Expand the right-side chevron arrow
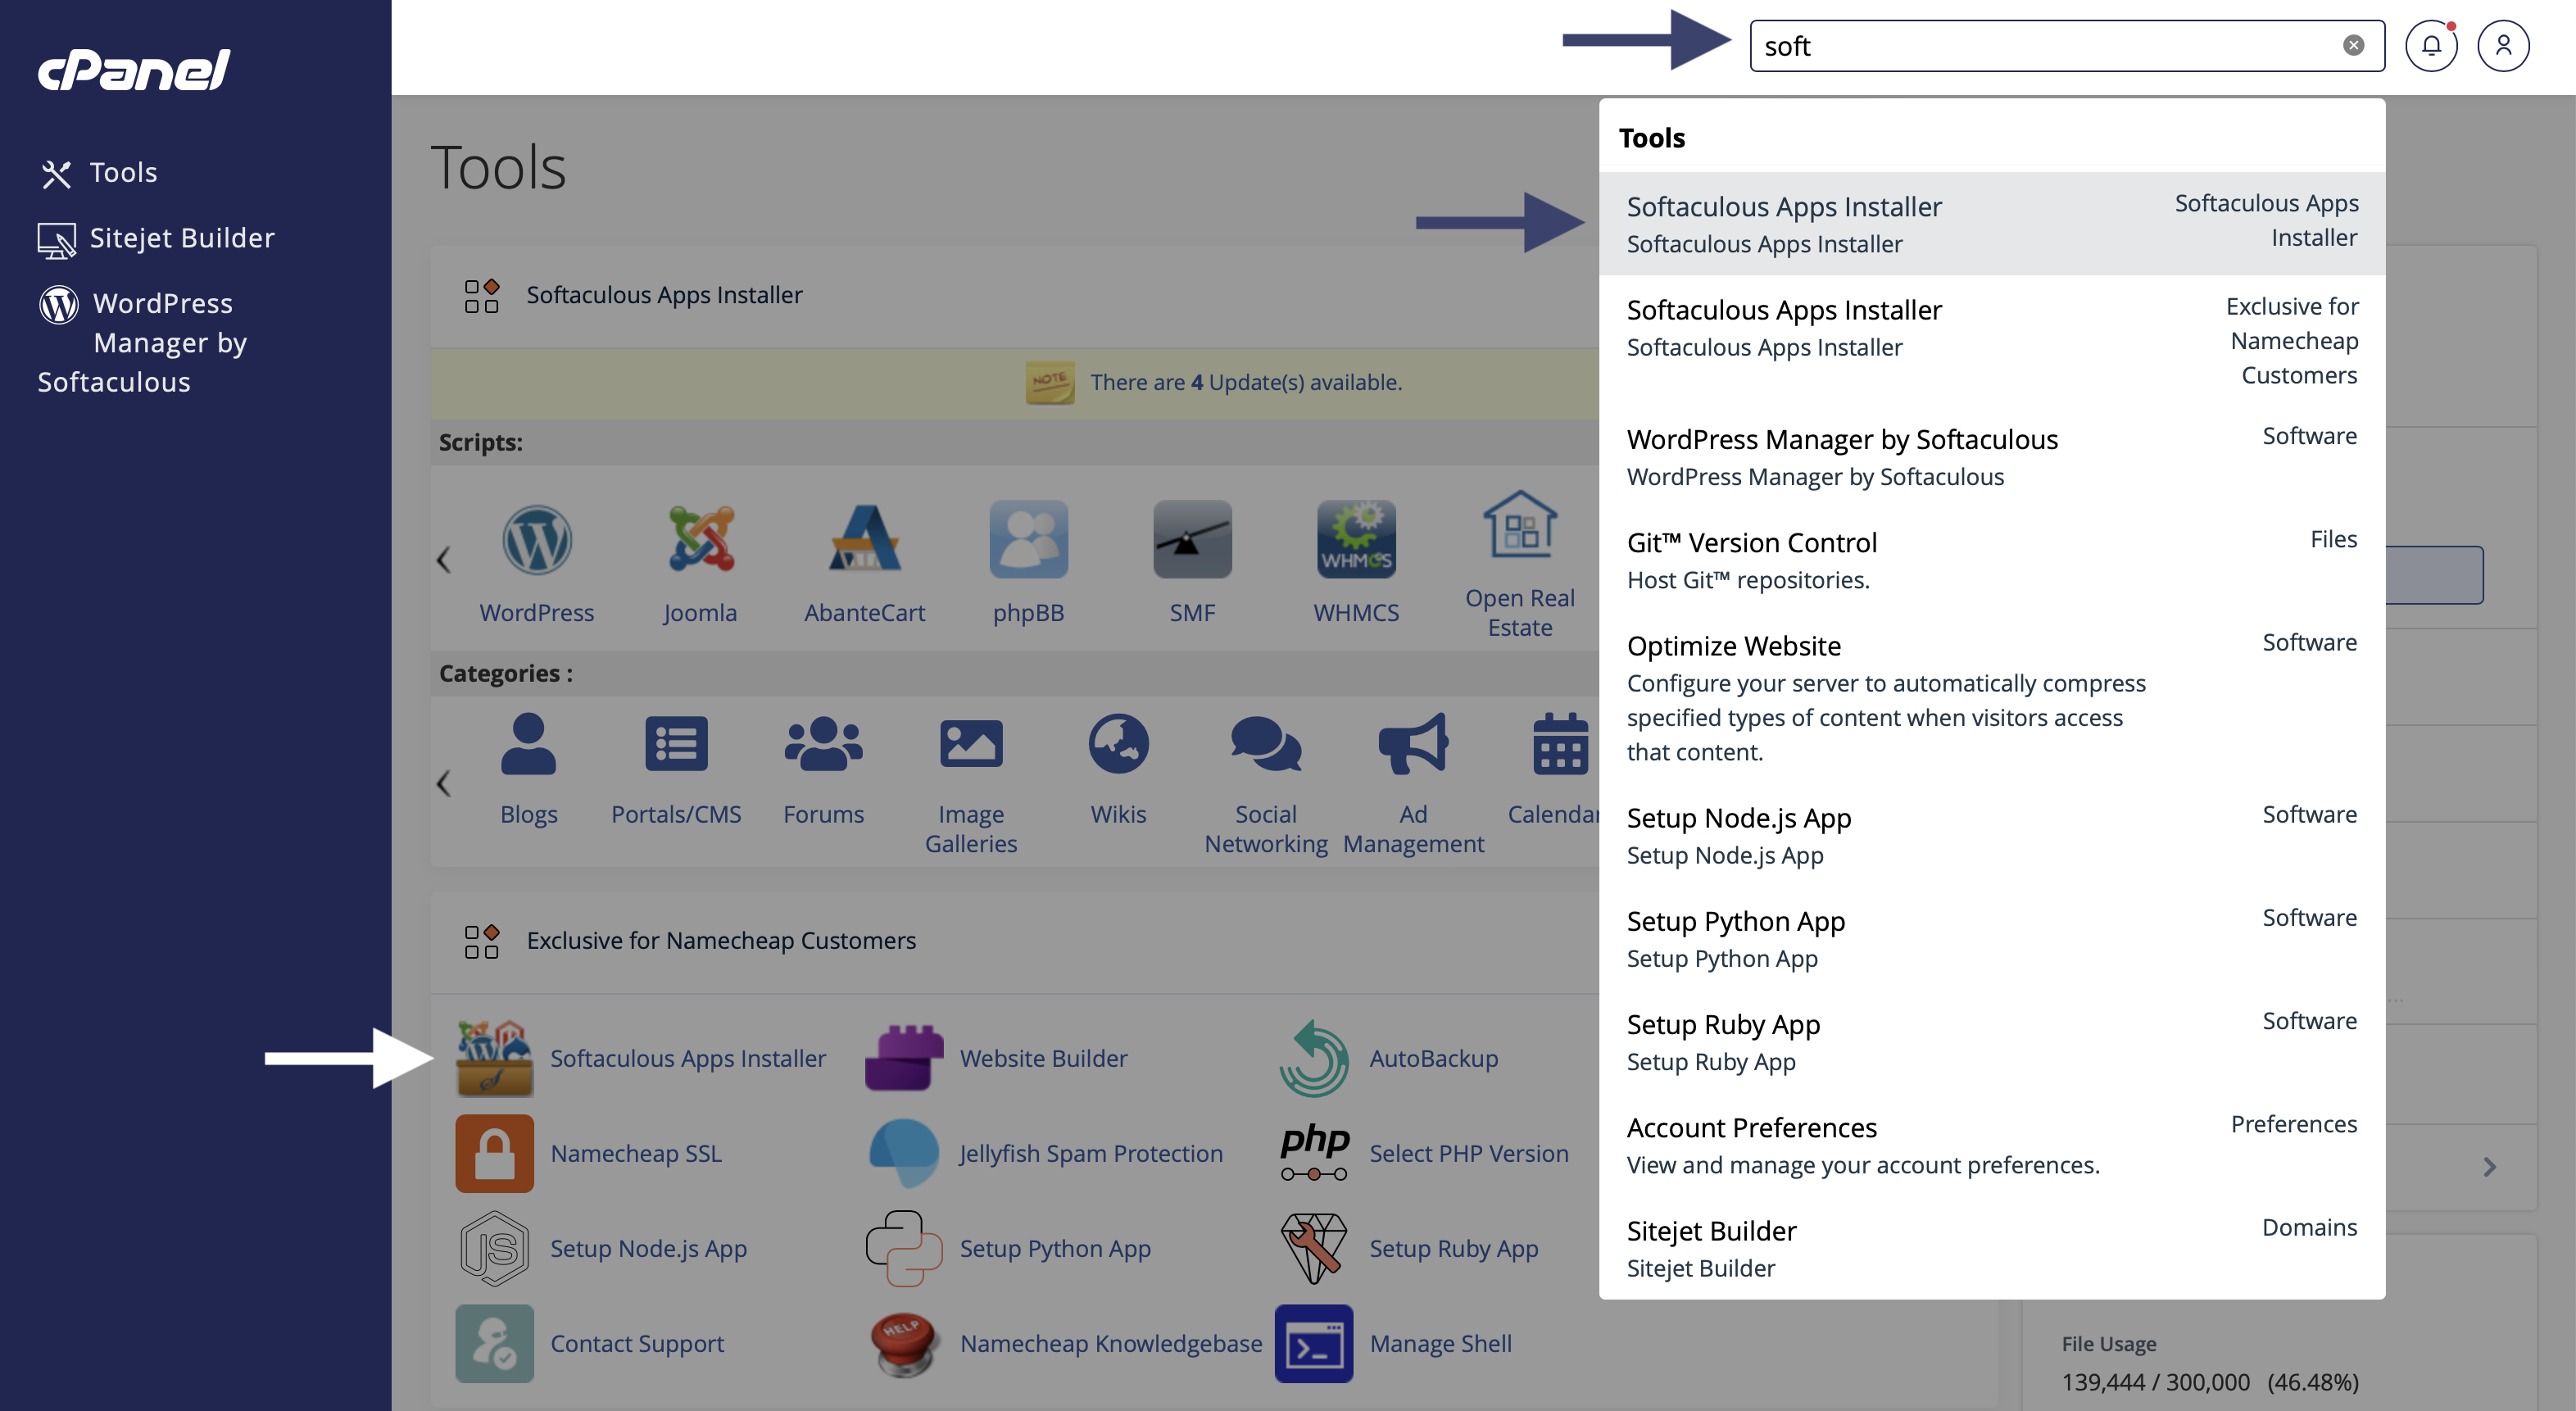This screenshot has height=1411, width=2576. point(2489,1167)
